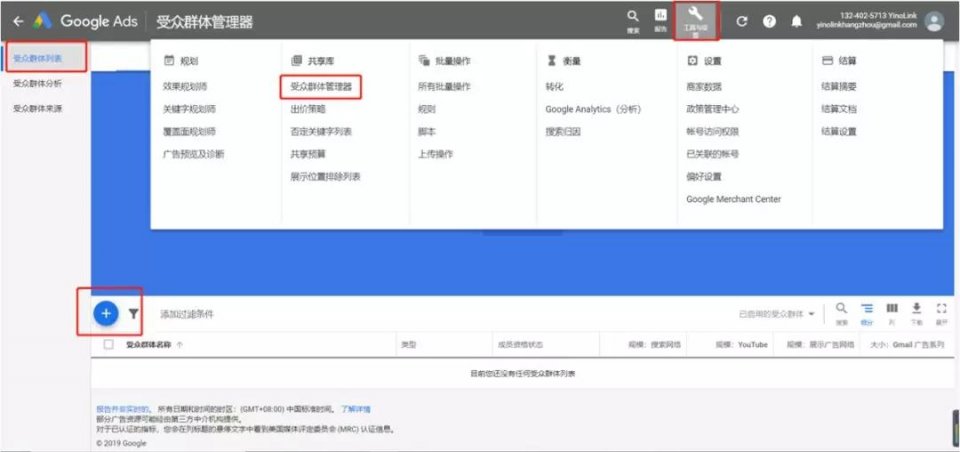
Task: Click the columns icon in table toolbar
Action: (892, 310)
